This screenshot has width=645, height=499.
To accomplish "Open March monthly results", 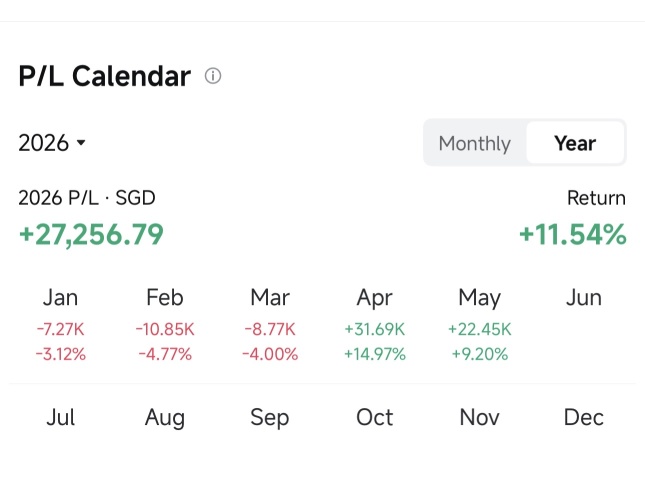I will coord(270,325).
